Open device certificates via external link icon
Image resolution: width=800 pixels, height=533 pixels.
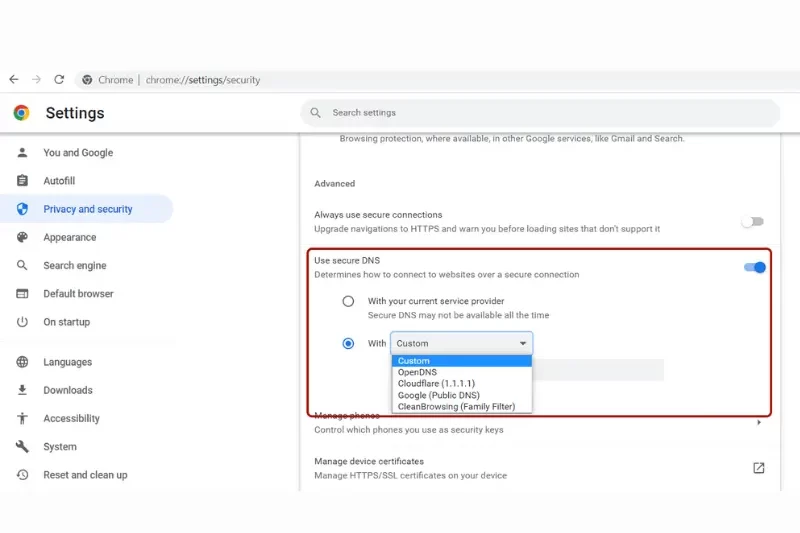[x=759, y=468]
